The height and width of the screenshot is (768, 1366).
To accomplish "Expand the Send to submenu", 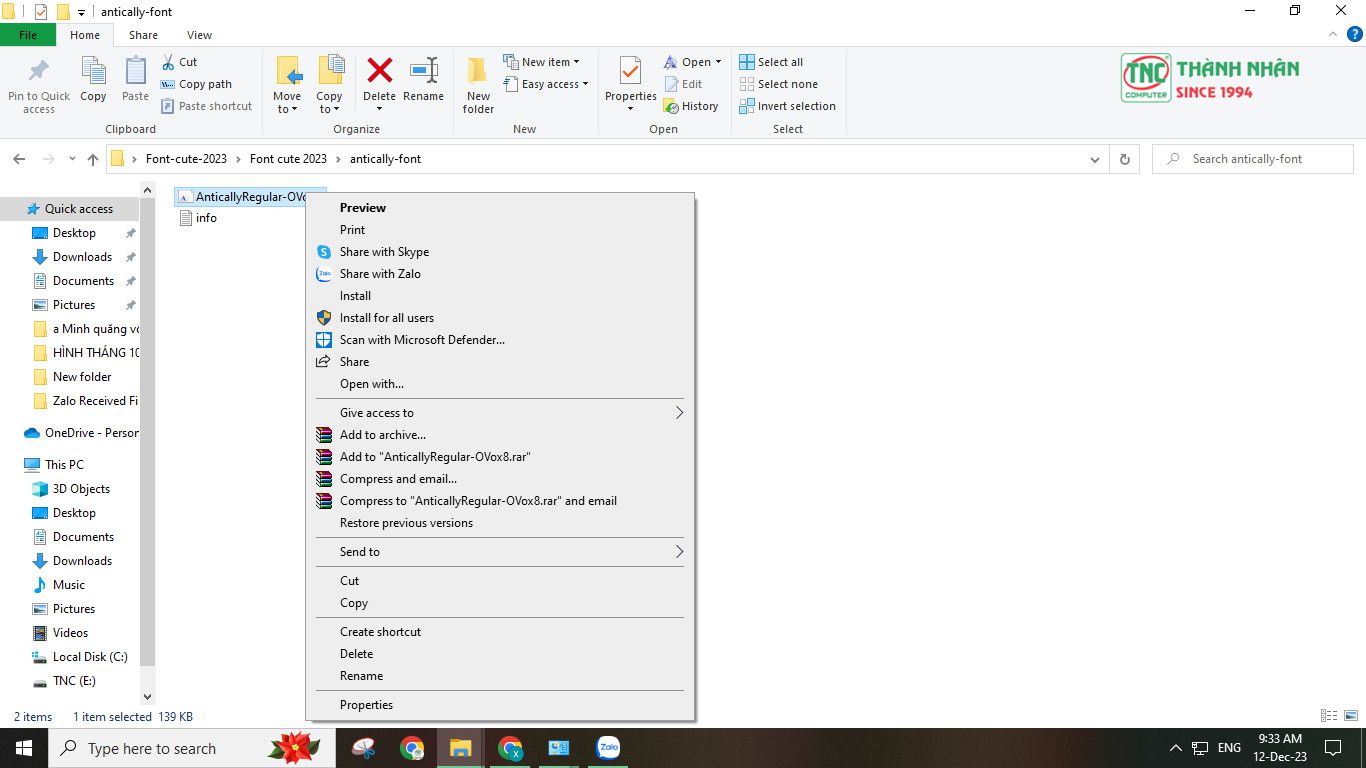I will (x=500, y=552).
